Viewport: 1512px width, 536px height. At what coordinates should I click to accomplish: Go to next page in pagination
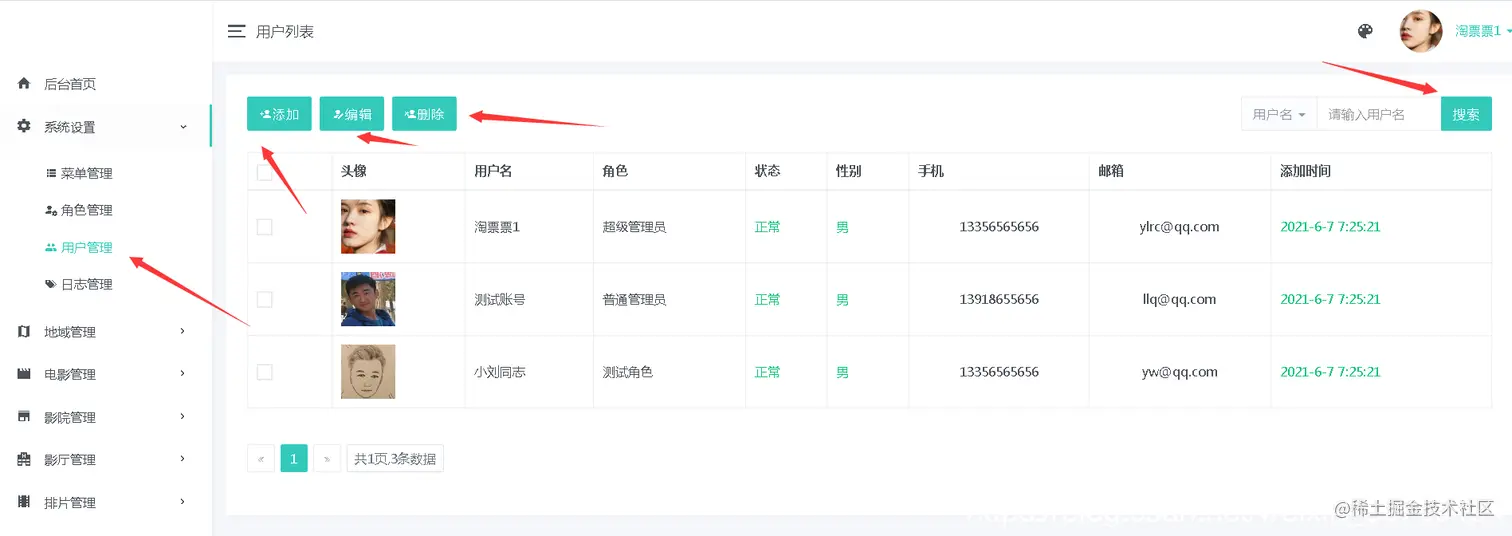[x=327, y=459]
